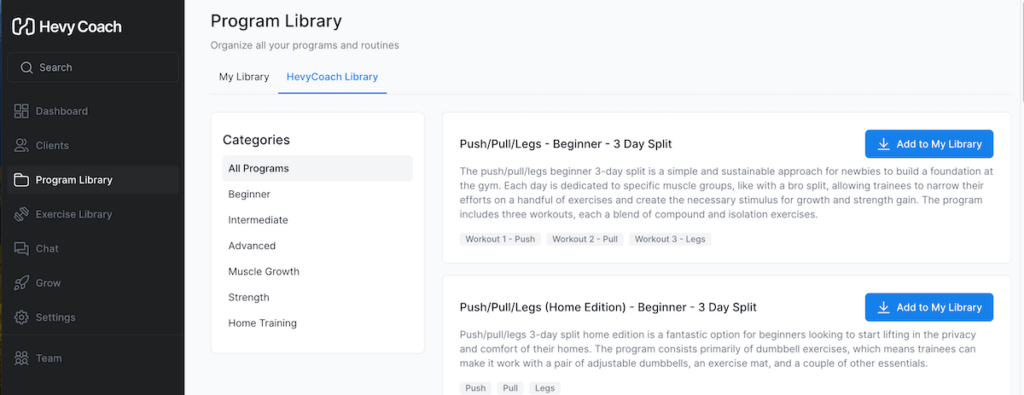Click the Exercise Library dumbbell icon
Image resolution: width=1024 pixels, height=395 pixels.
(22, 214)
